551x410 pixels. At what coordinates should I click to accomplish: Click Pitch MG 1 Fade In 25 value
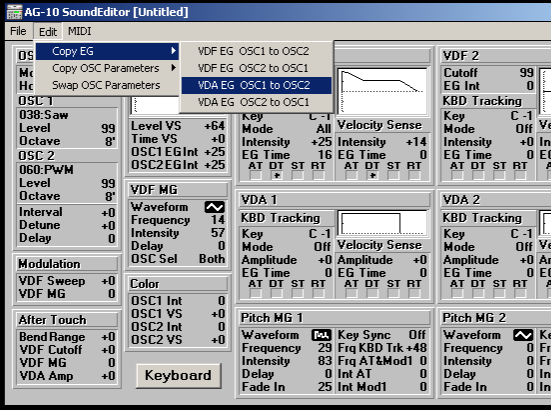click(x=325, y=387)
